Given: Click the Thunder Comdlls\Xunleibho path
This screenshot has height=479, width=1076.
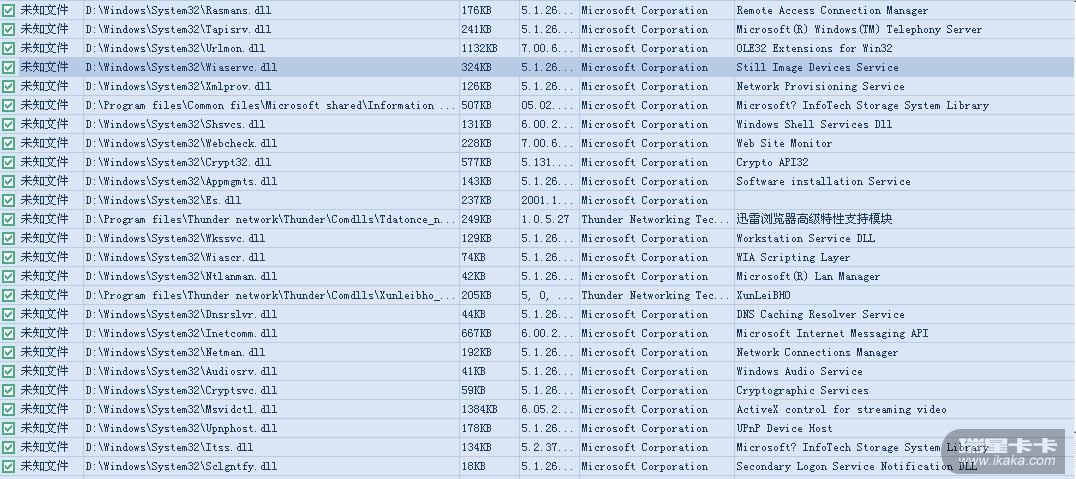Looking at the screenshot, I should click(271, 295).
